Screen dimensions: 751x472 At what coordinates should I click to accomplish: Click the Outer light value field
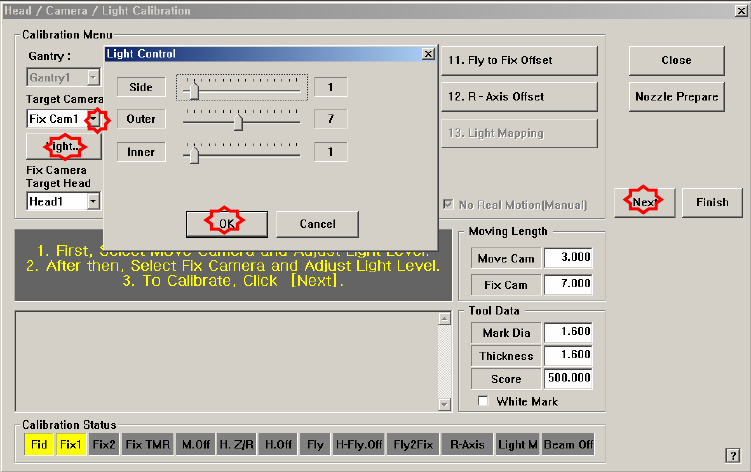pyautogui.click(x=330, y=119)
